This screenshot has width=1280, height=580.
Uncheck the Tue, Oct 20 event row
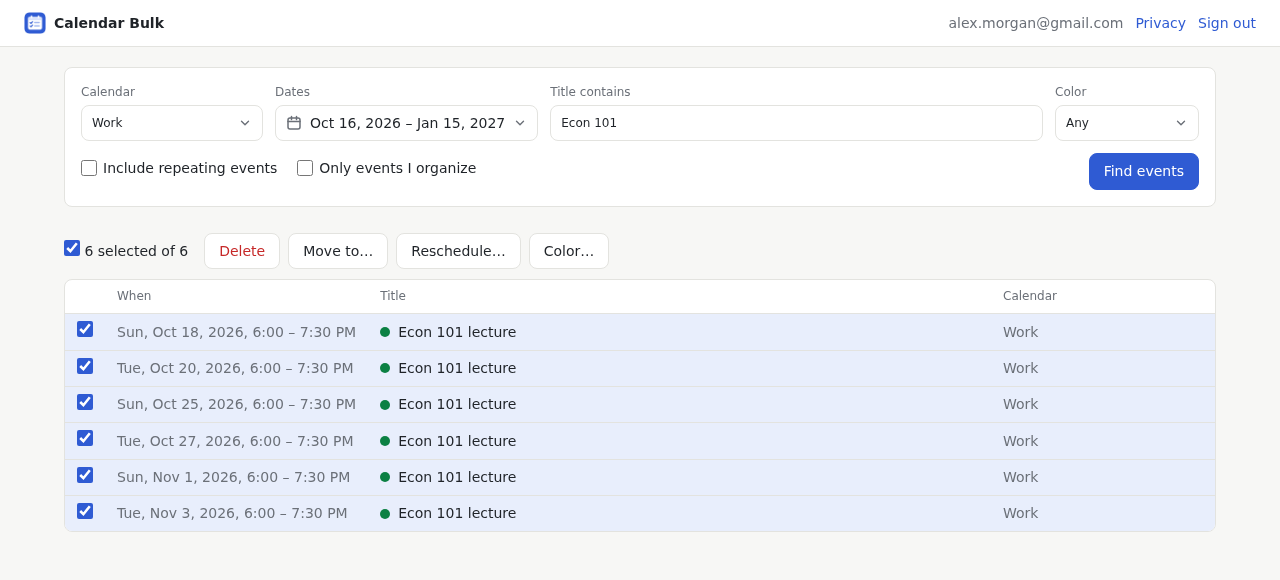[85, 366]
